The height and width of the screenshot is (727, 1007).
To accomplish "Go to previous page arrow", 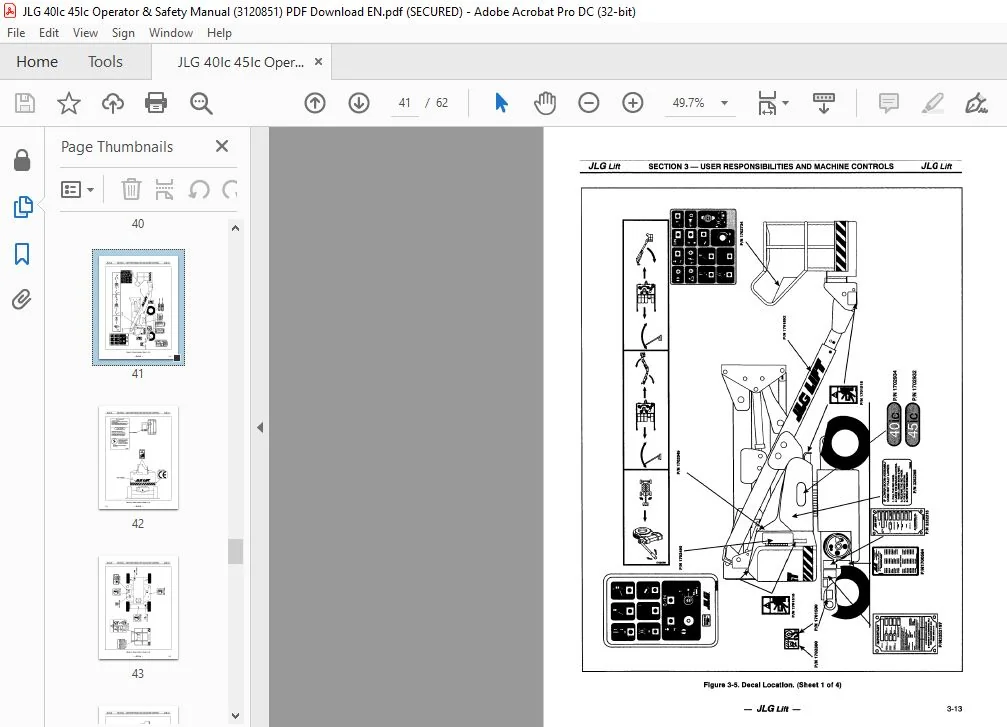I will point(315,103).
